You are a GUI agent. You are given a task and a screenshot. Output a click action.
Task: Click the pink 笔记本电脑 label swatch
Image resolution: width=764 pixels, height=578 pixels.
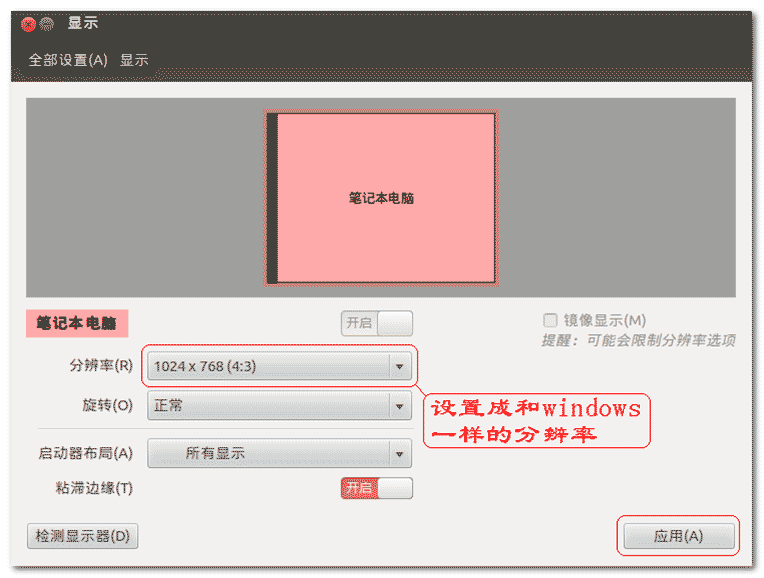pos(77,323)
